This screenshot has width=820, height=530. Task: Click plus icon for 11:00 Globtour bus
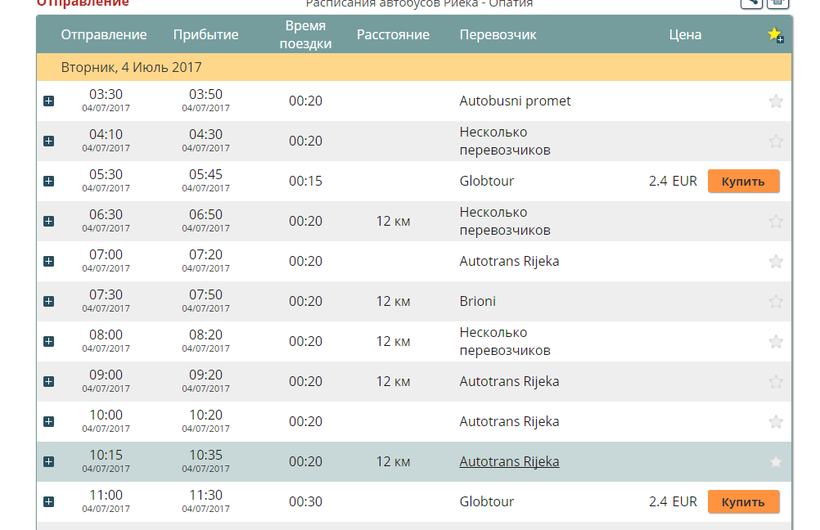49,502
